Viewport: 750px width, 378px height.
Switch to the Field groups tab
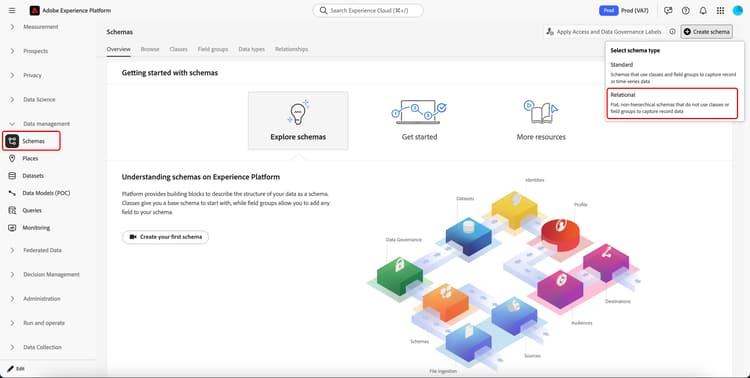(213, 49)
